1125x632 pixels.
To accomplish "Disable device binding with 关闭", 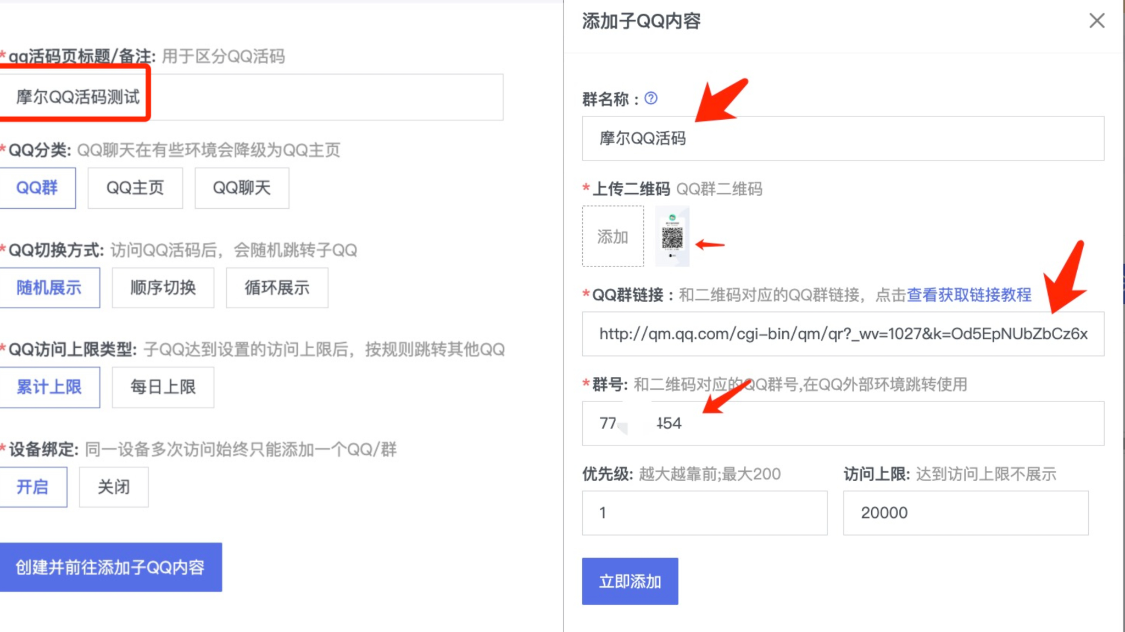I will [x=113, y=487].
